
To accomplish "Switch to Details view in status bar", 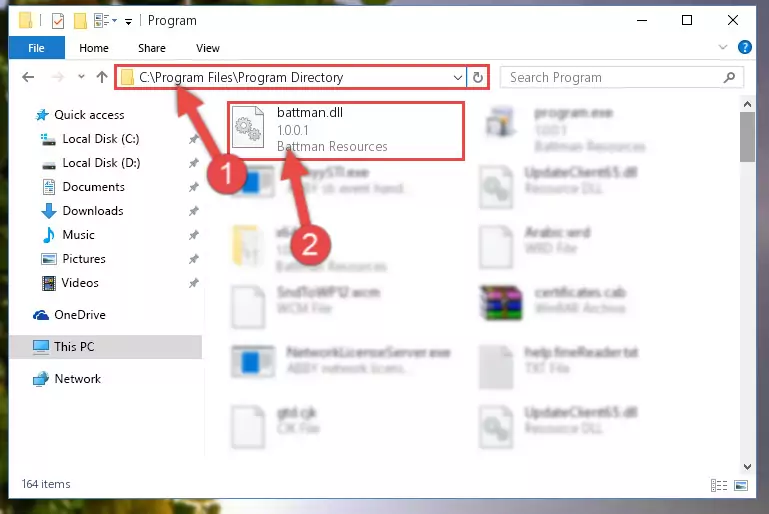I will [x=718, y=486].
